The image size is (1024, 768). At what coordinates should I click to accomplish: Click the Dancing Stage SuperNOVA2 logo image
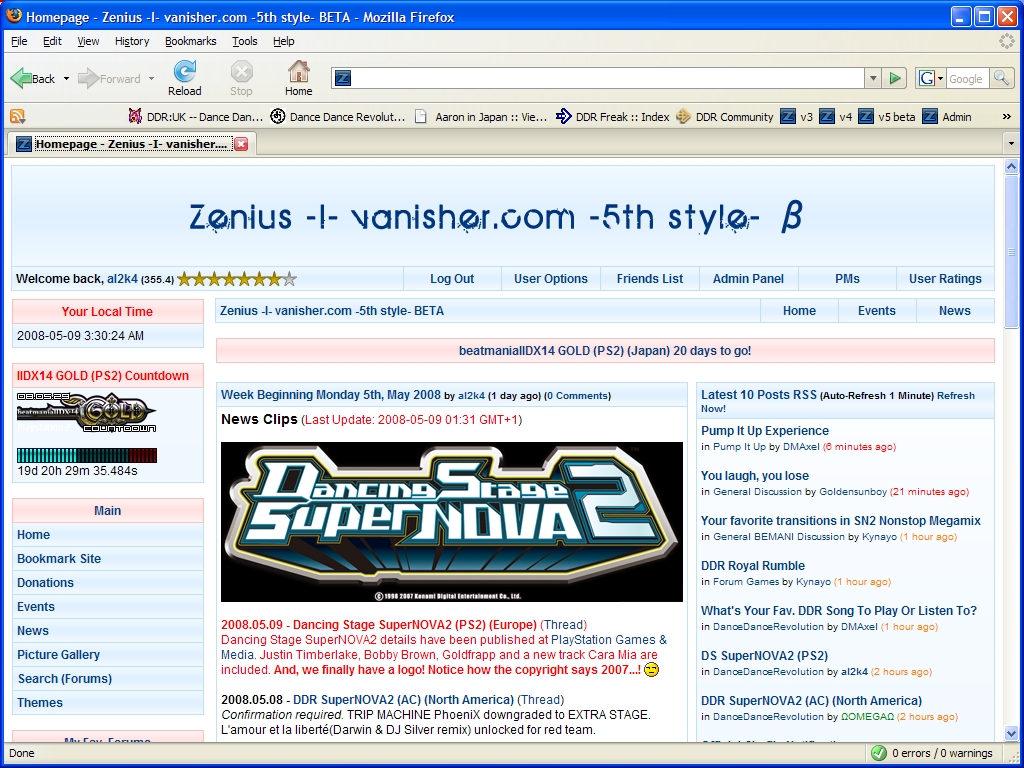452,522
